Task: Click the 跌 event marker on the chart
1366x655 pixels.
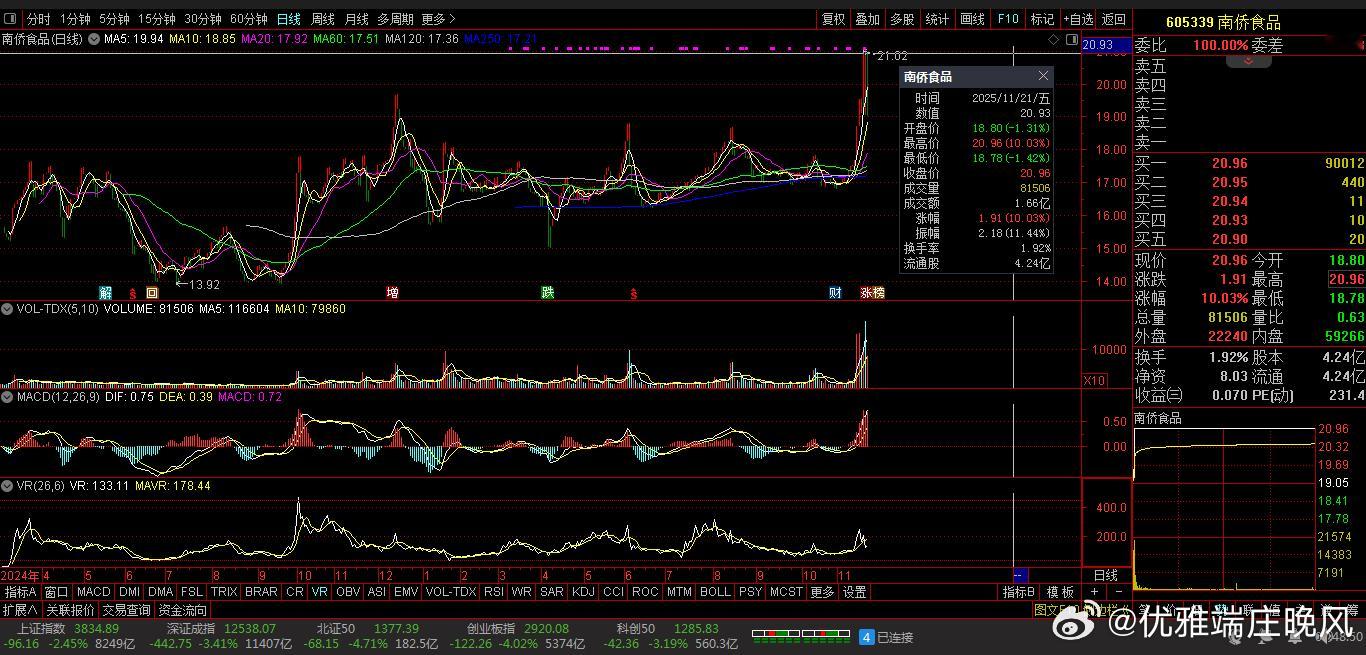Action: point(547,293)
